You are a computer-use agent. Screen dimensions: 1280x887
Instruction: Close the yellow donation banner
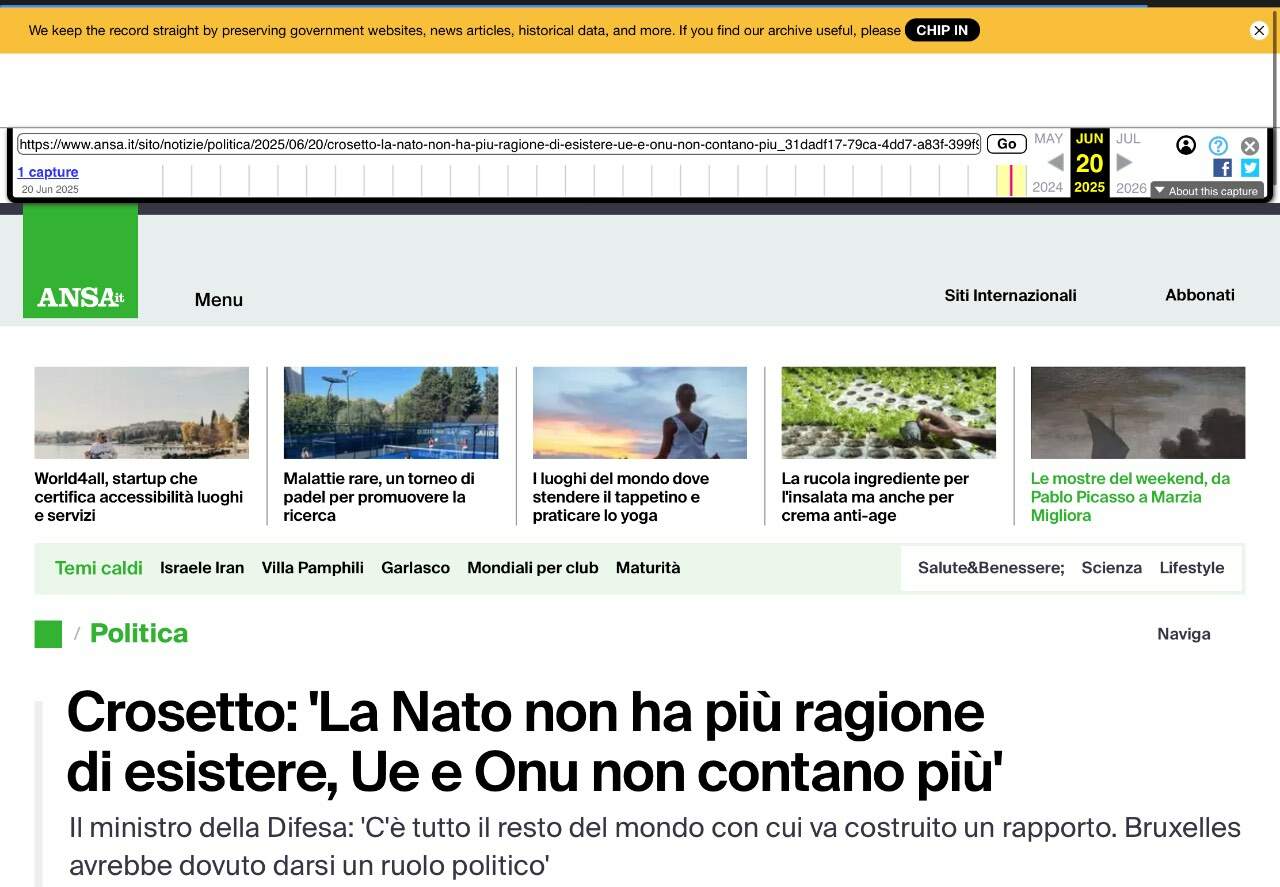1259,30
